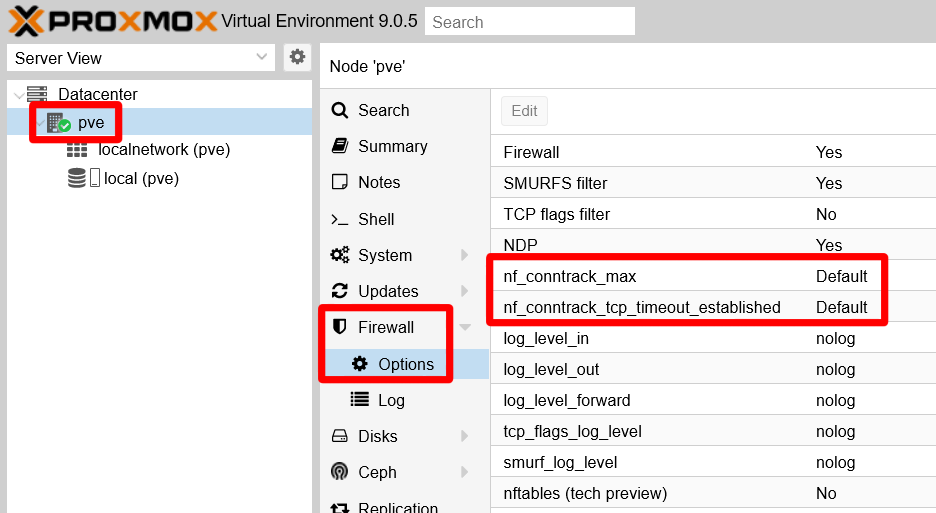Click the No value of TCP flags filter
The height and width of the screenshot is (513, 936).
826,214
